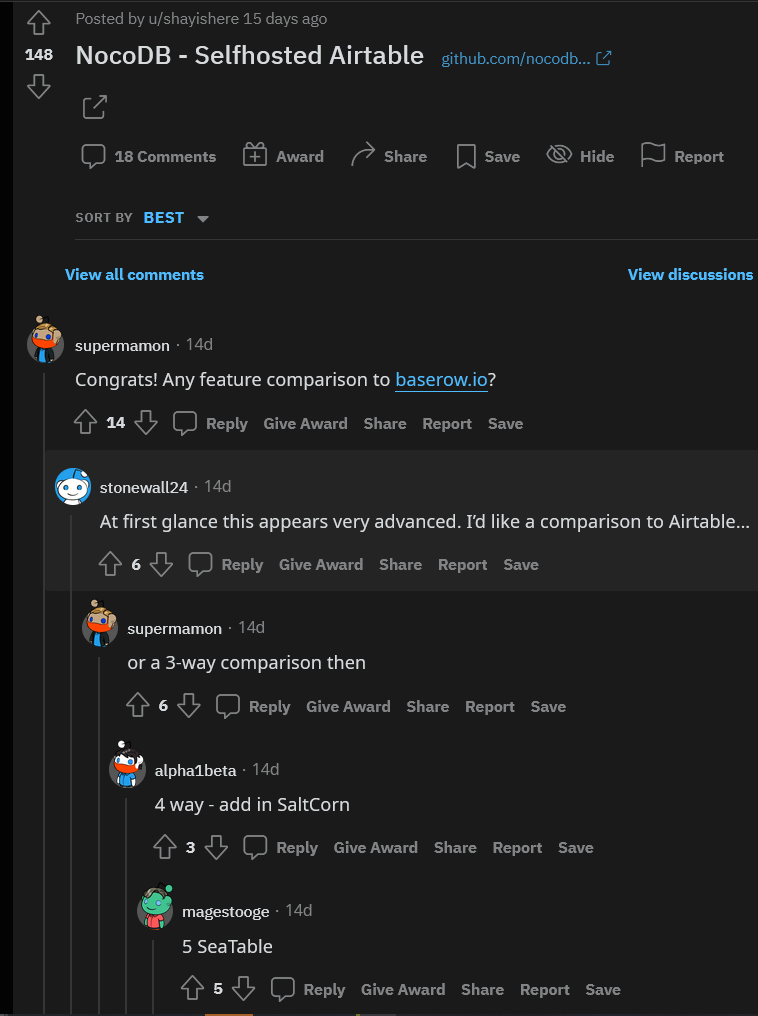
Task: Switch to View discussions
Action: 690,274
